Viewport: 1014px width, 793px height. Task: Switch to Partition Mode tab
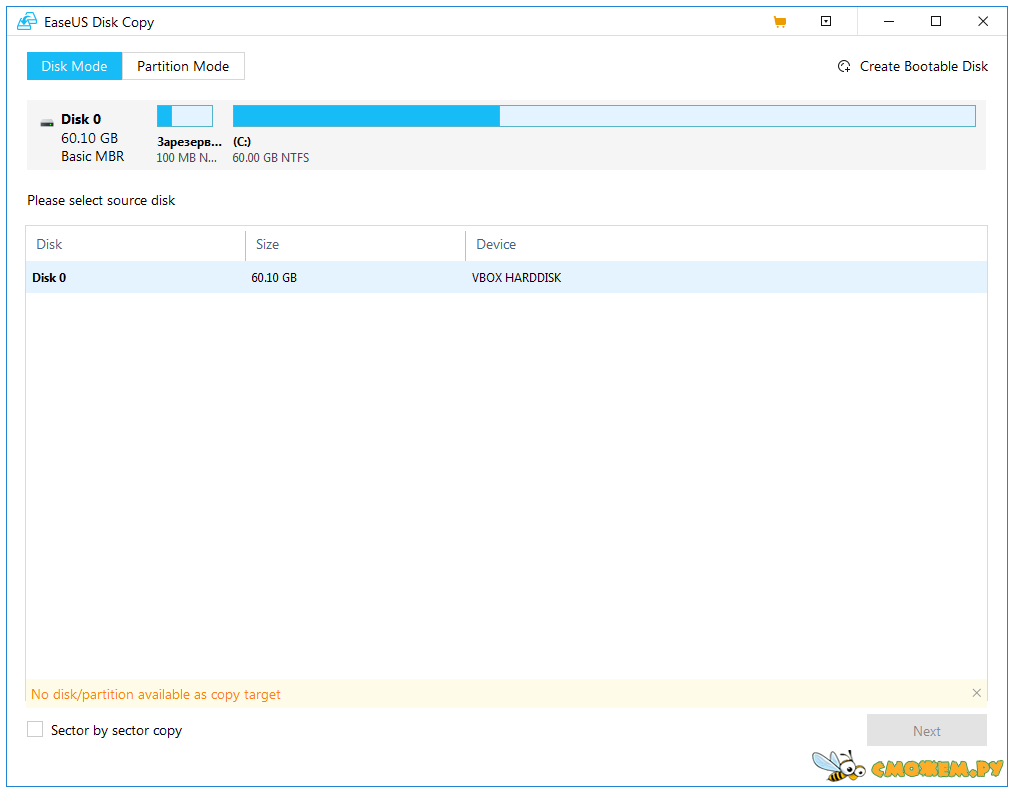click(x=183, y=66)
